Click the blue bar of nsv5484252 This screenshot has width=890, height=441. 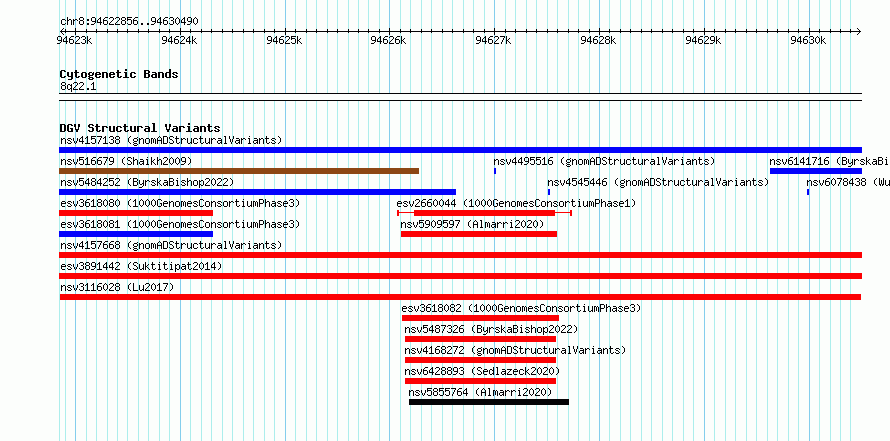(x=258, y=192)
